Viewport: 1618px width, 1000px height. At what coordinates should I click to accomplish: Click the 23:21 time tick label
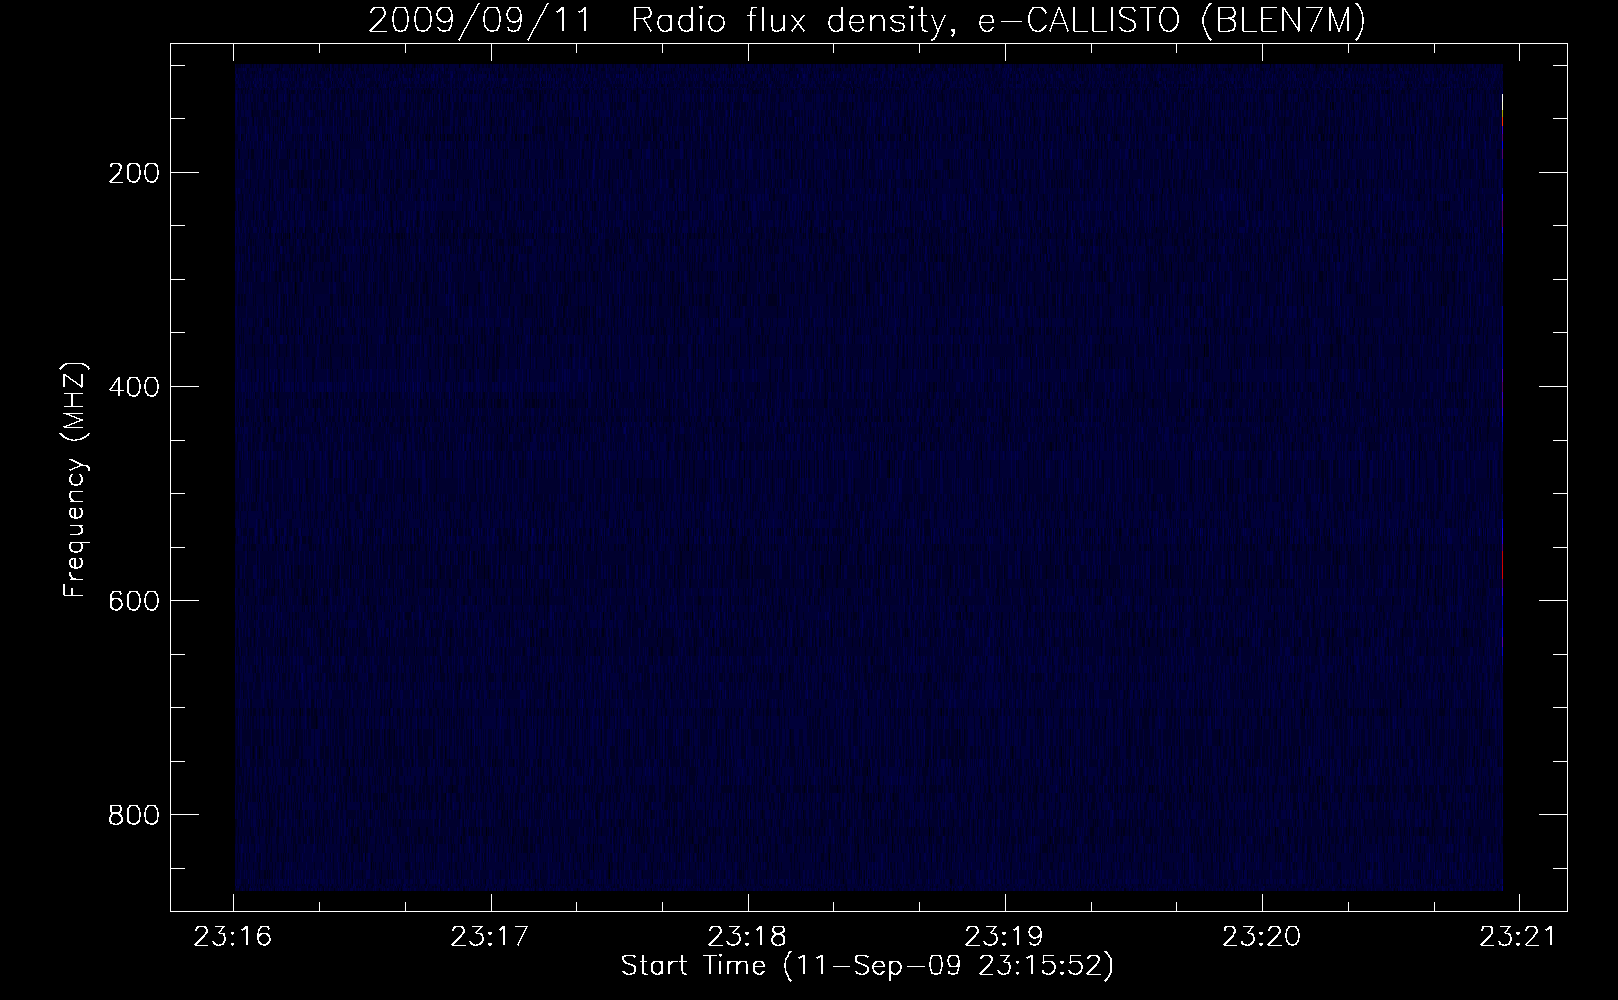pos(1519,937)
